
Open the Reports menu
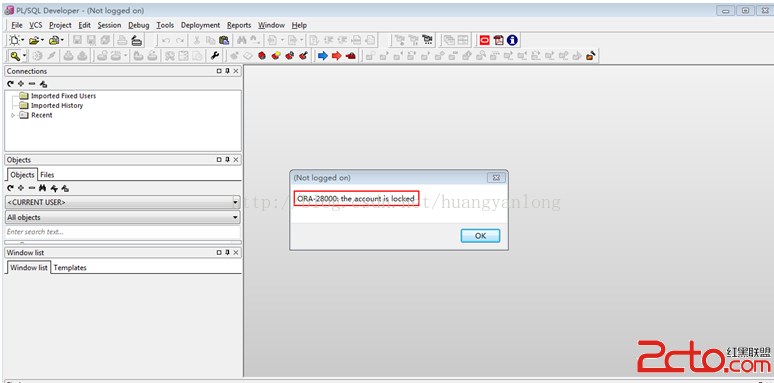(x=239, y=25)
